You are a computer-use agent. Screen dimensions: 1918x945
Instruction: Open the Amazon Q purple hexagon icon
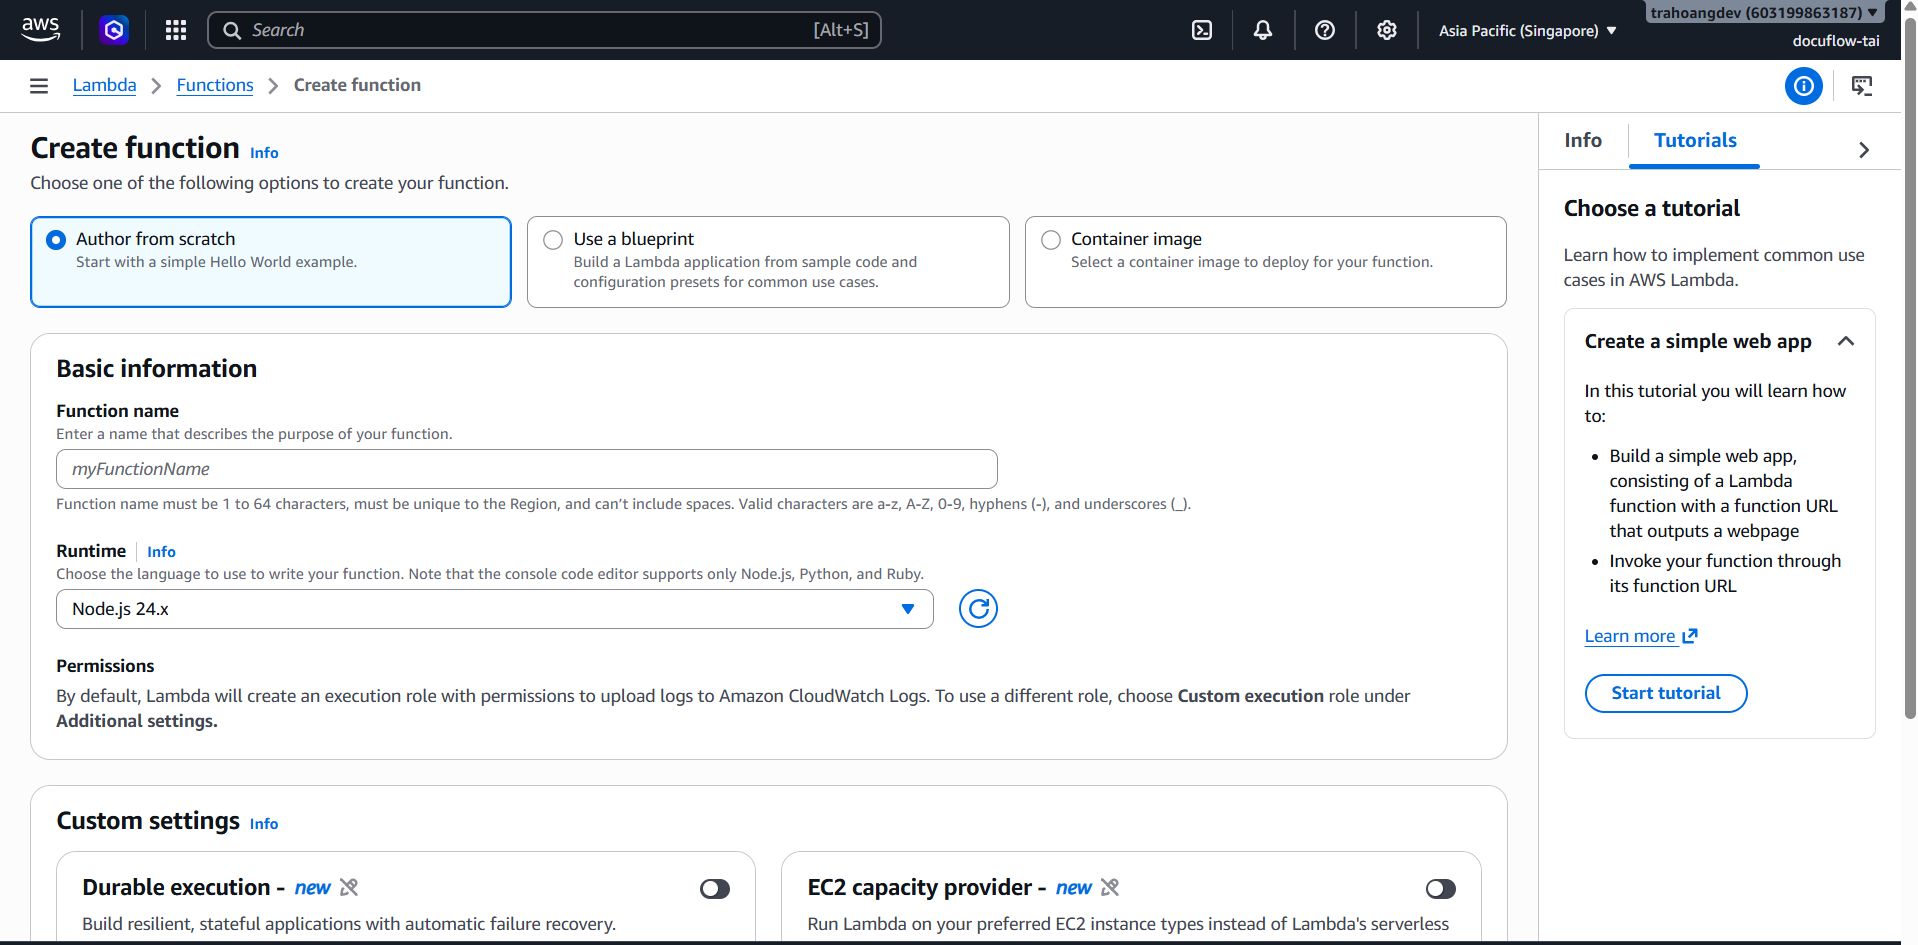point(114,30)
